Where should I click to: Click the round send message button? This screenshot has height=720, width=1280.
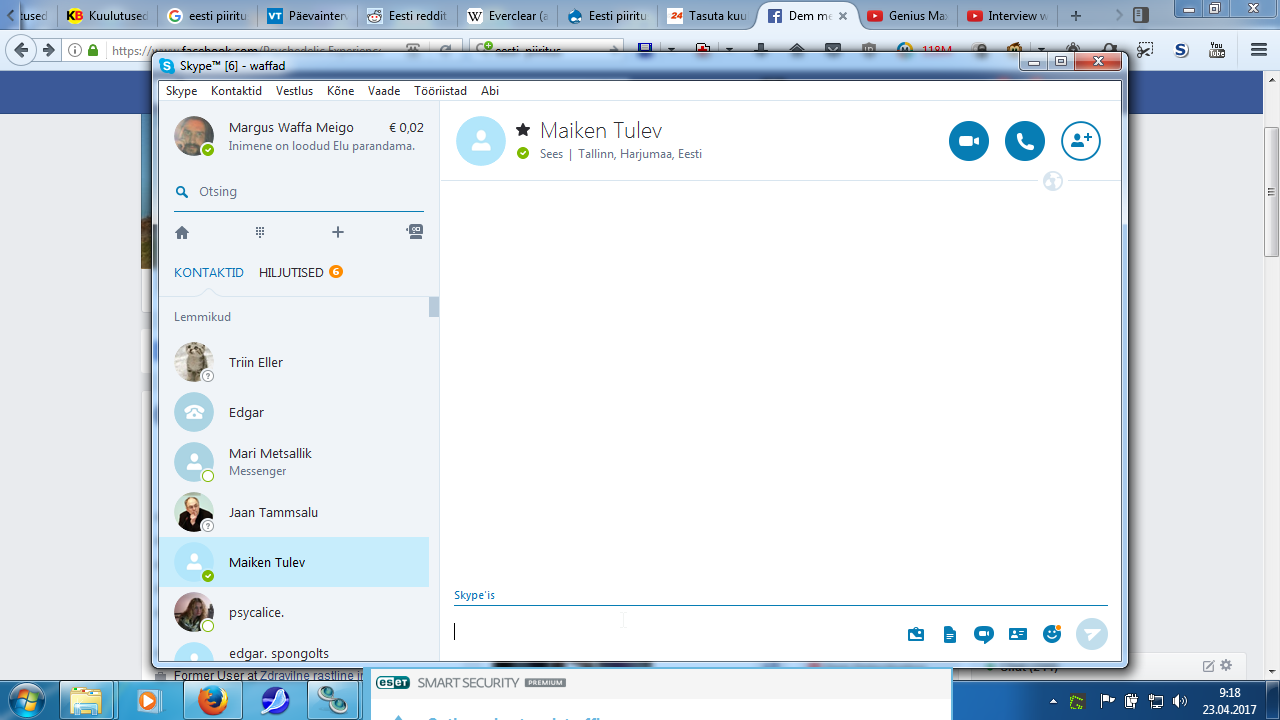(1092, 634)
